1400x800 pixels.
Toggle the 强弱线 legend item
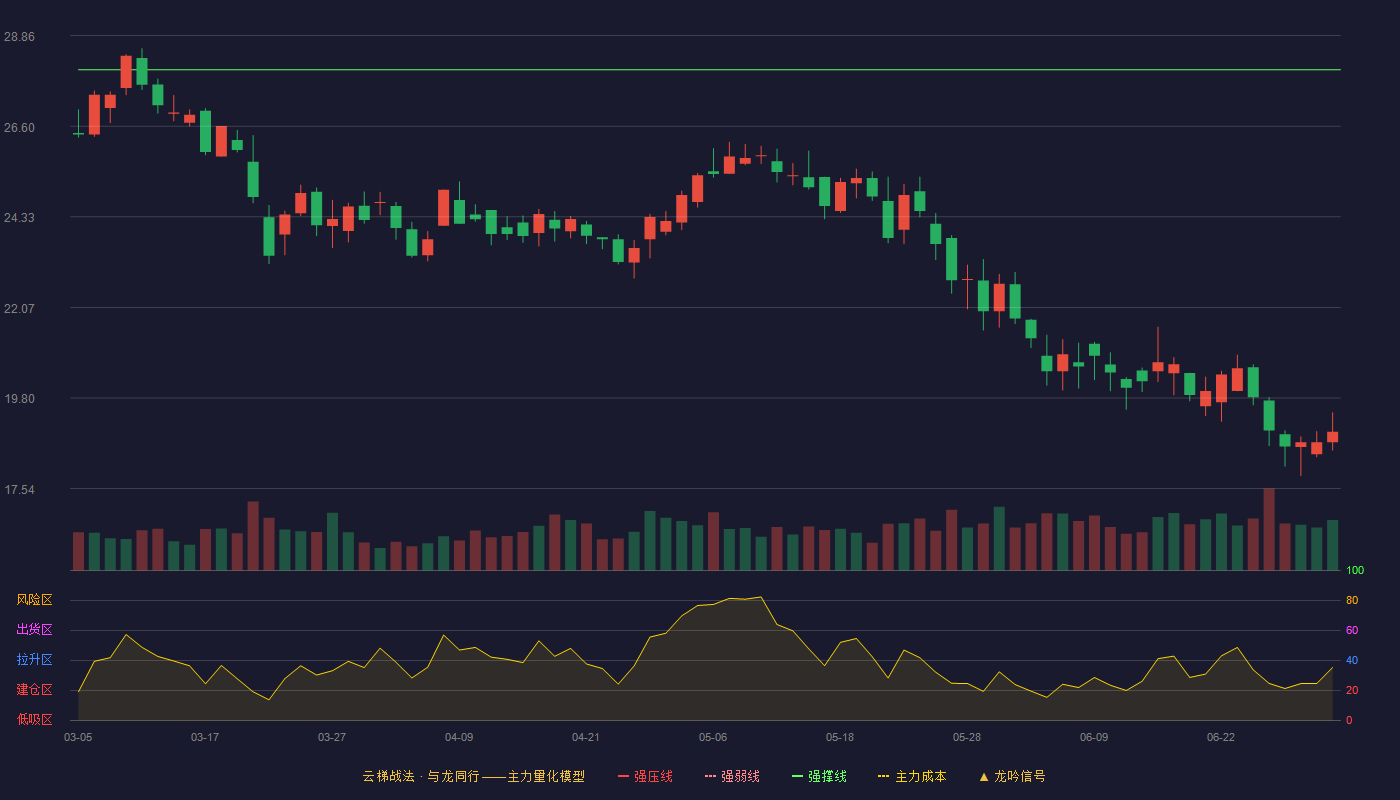point(732,776)
